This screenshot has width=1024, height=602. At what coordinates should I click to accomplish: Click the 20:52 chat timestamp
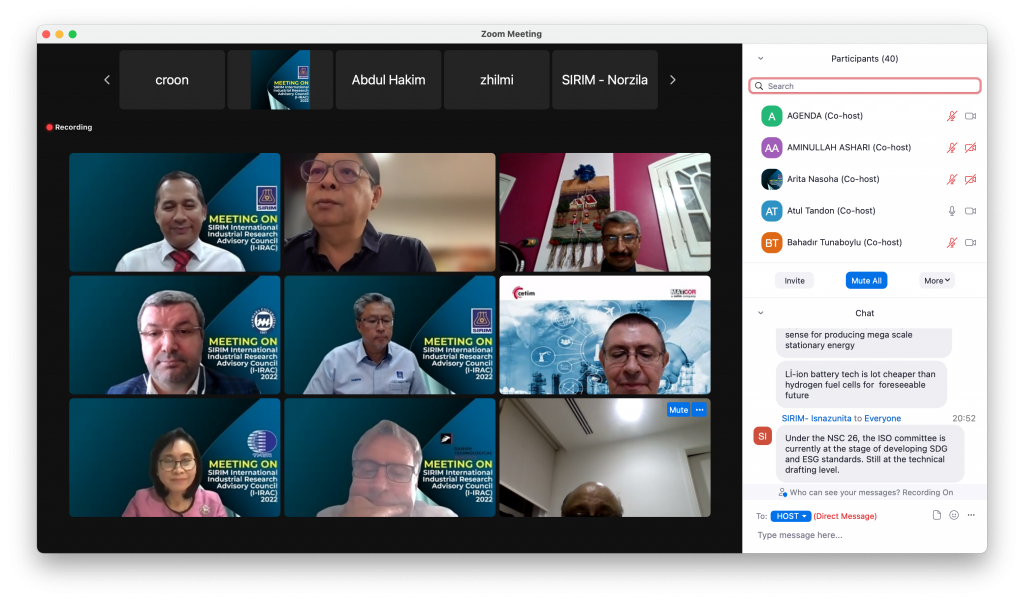click(x=964, y=419)
